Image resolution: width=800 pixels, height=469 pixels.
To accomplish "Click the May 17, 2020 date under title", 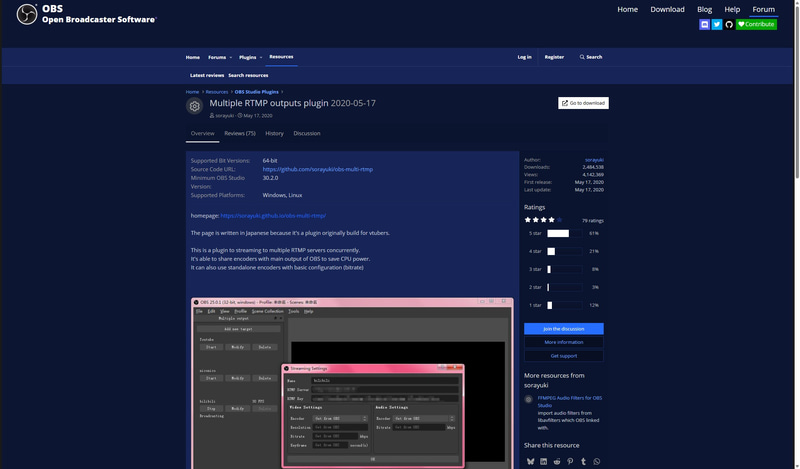I will click(x=258, y=116).
